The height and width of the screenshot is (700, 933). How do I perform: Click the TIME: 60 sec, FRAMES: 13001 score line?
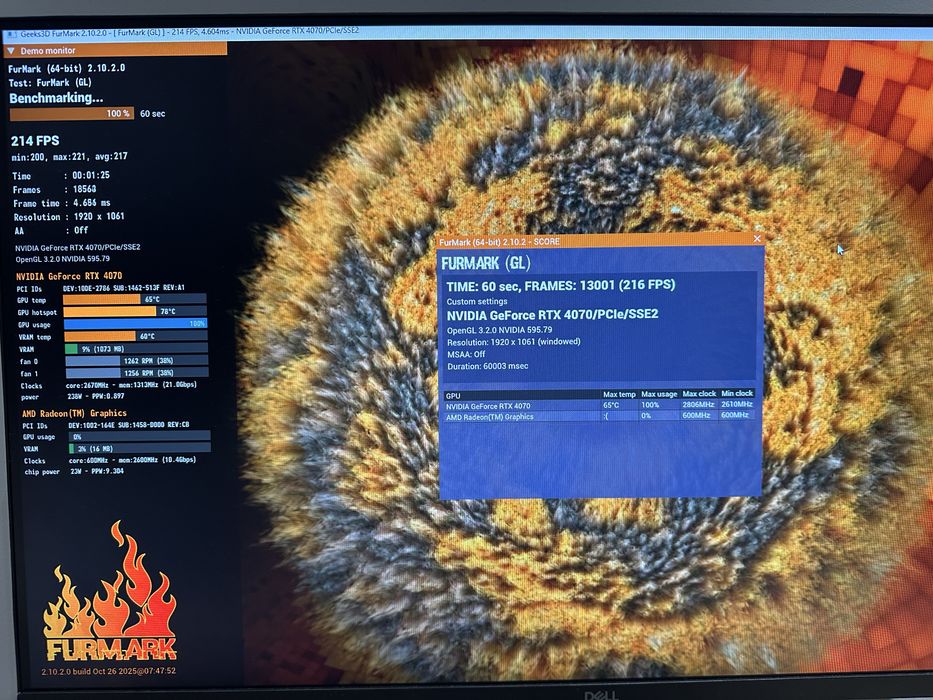point(561,285)
